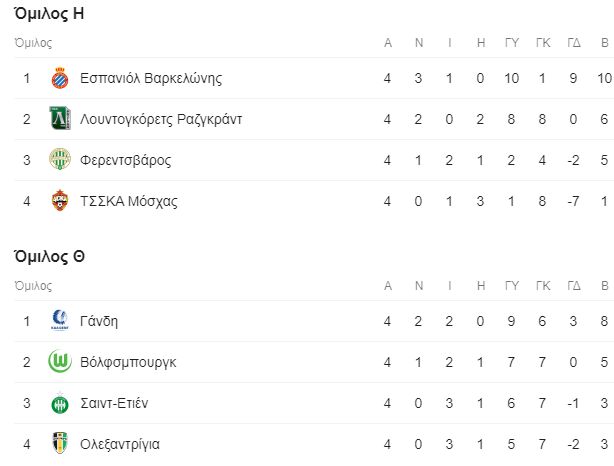Click the Gent club crest
This screenshot has width=614, height=466.
coord(60,320)
